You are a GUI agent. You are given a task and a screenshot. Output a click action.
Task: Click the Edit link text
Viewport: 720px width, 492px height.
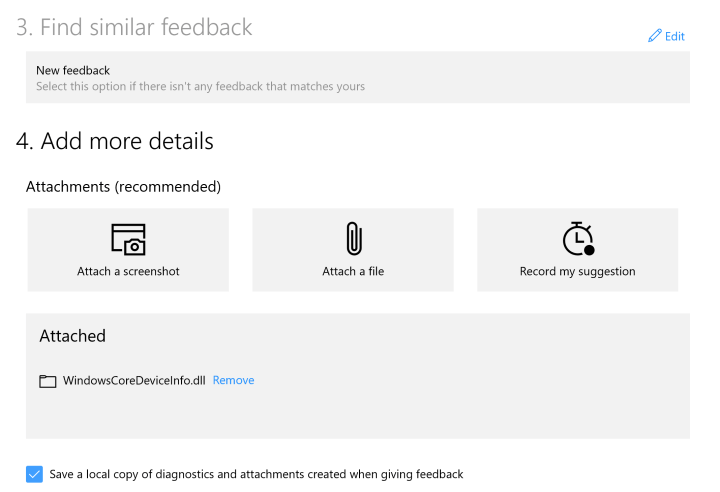click(675, 37)
